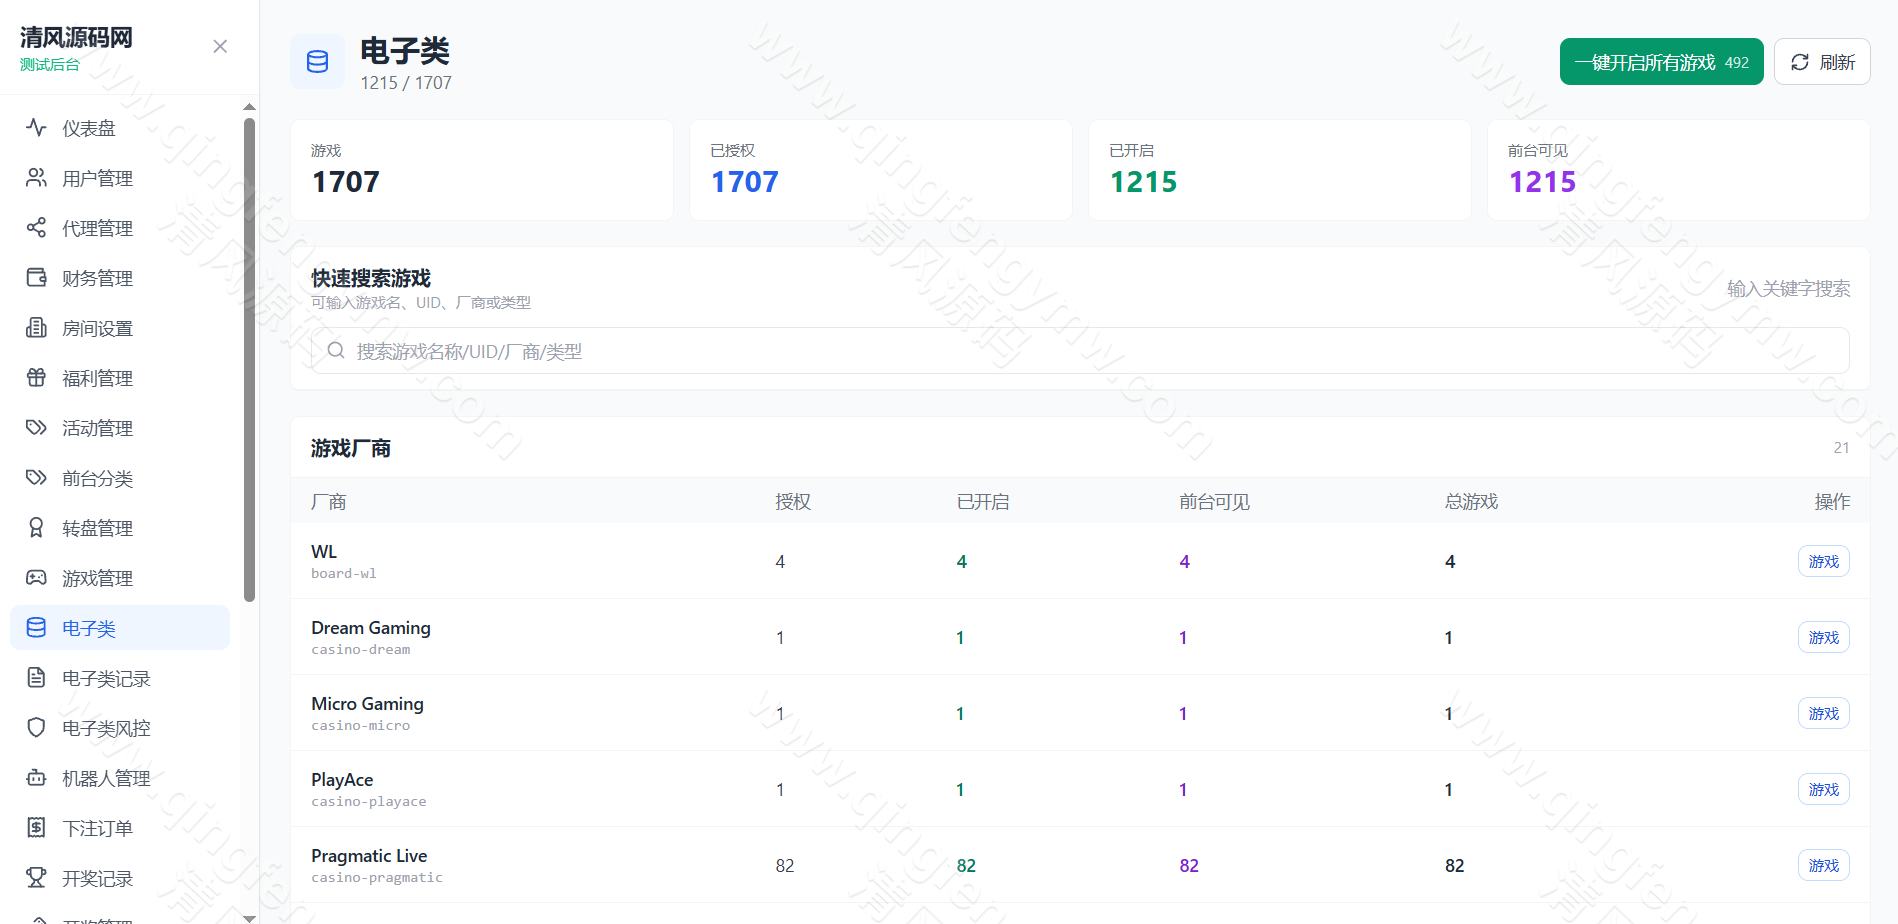The height and width of the screenshot is (924, 1898).
Task: Go to 机器人管理
Action: tap(120, 778)
